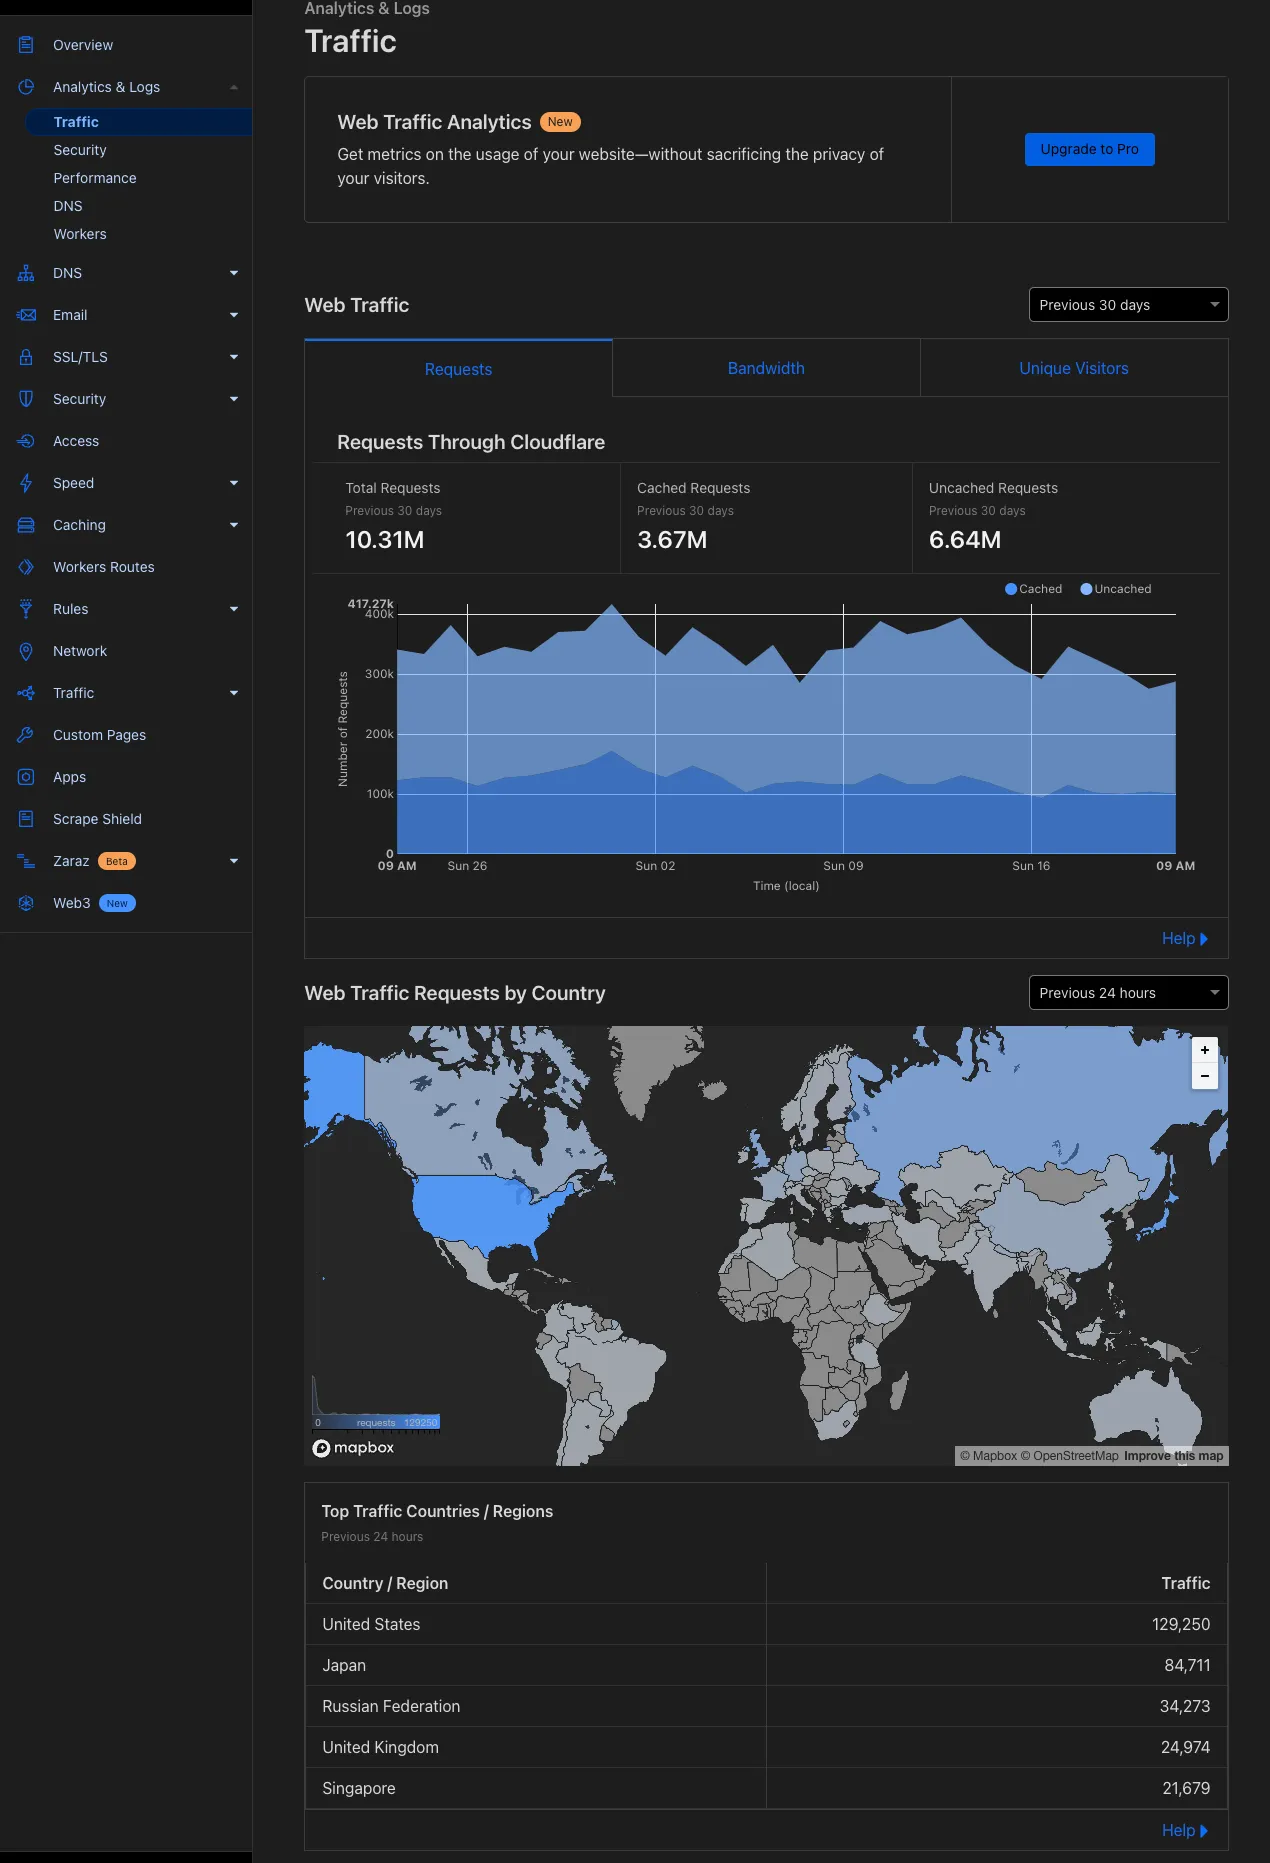Image resolution: width=1270 pixels, height=1863 pixels.
Task: Click the Network location pin icon
Action: coord(26,651)
